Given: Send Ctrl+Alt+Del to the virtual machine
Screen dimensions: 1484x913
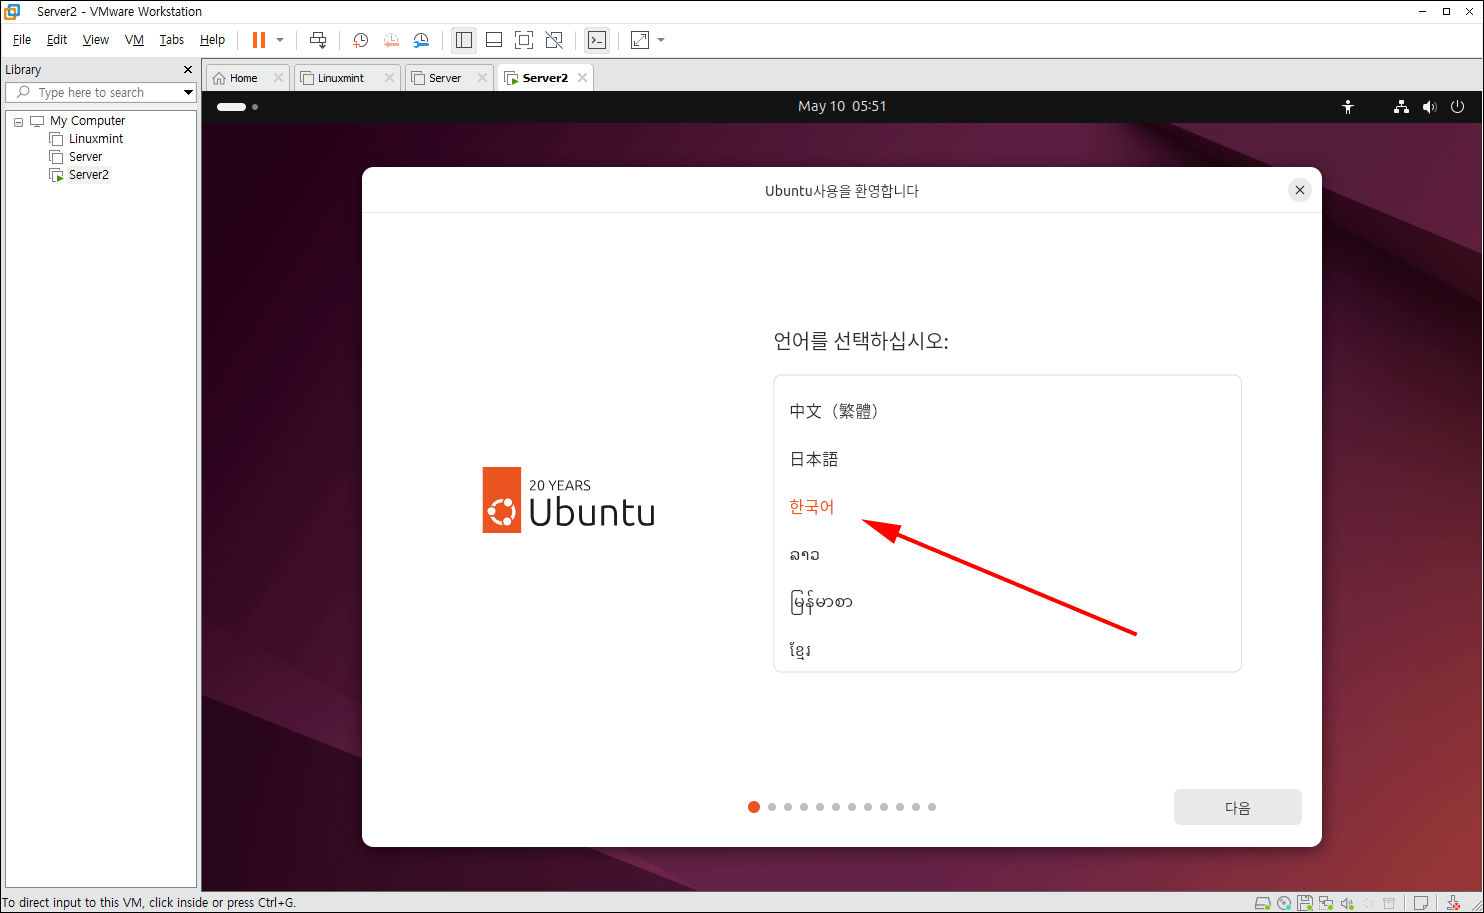Looking at the screenshot, I should pos(318,40).
